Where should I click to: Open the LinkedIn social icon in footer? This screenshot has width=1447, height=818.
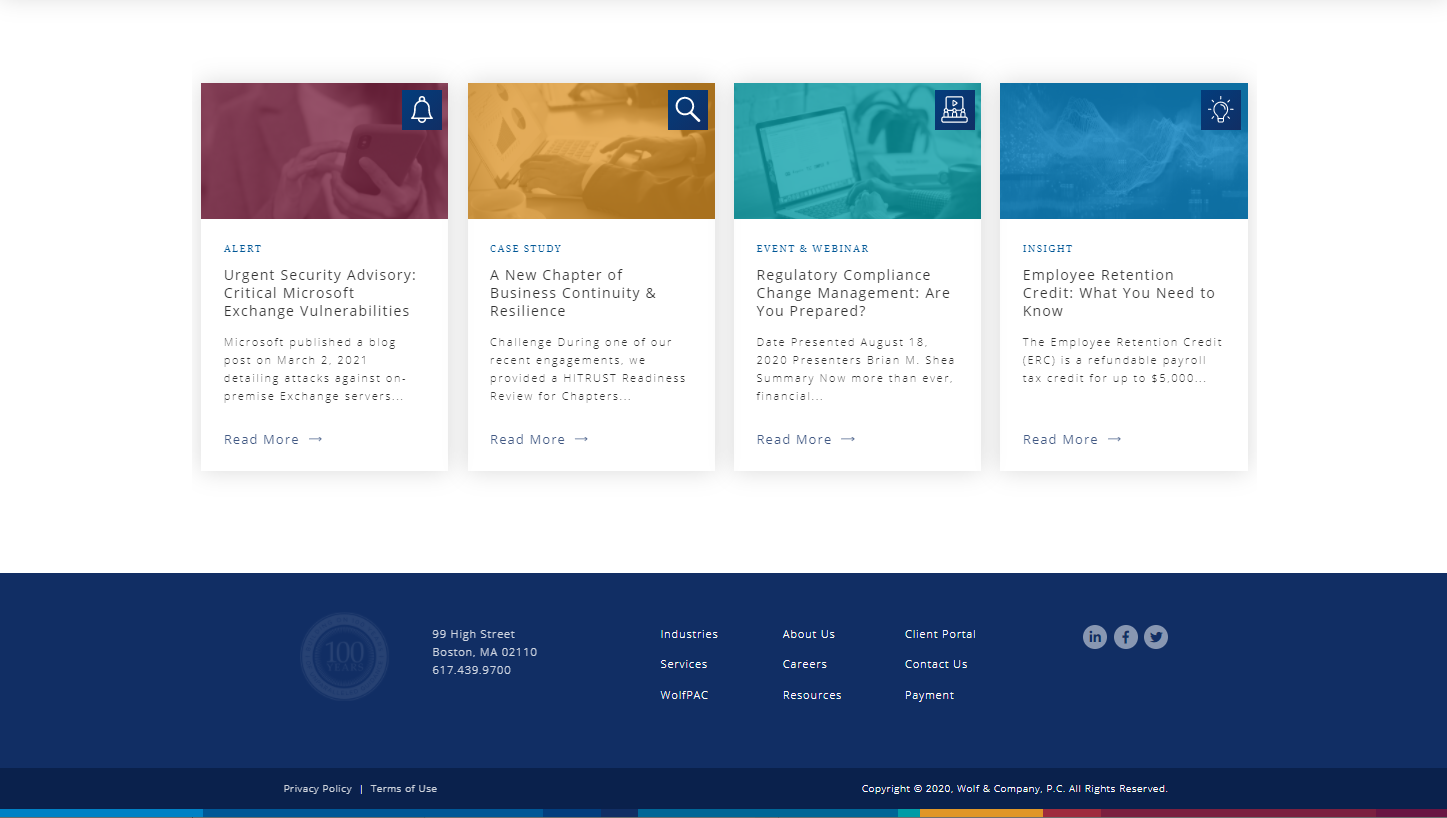[1095, 637]
